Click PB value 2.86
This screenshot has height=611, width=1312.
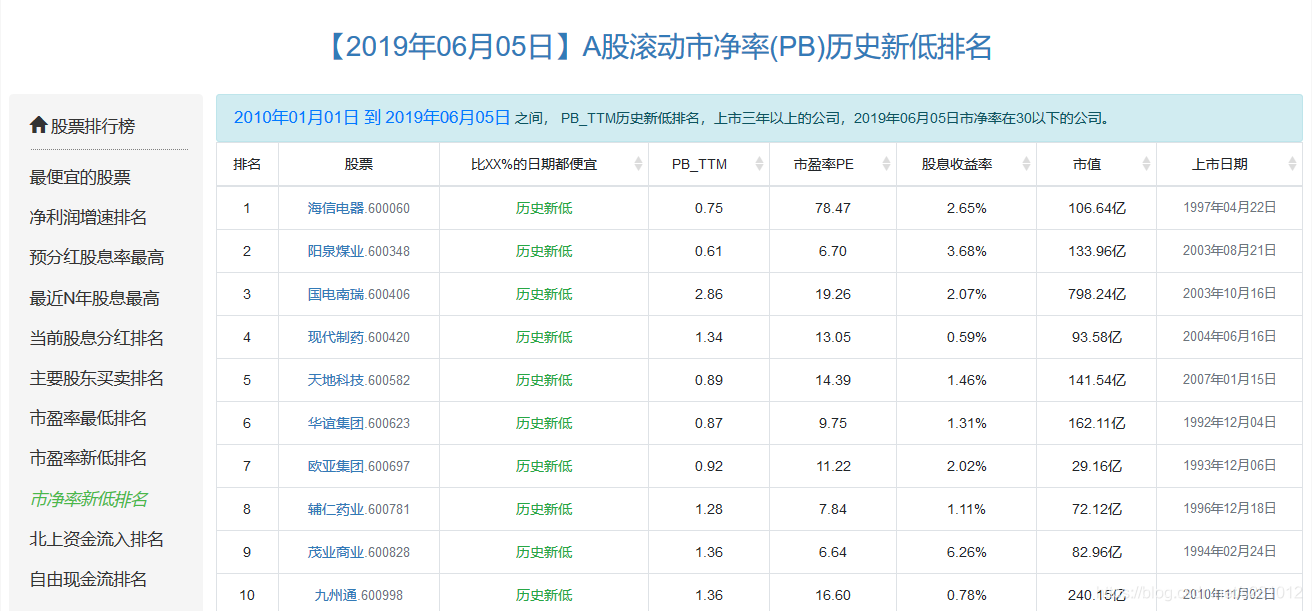pyautogui.click(x=708, y=294)
